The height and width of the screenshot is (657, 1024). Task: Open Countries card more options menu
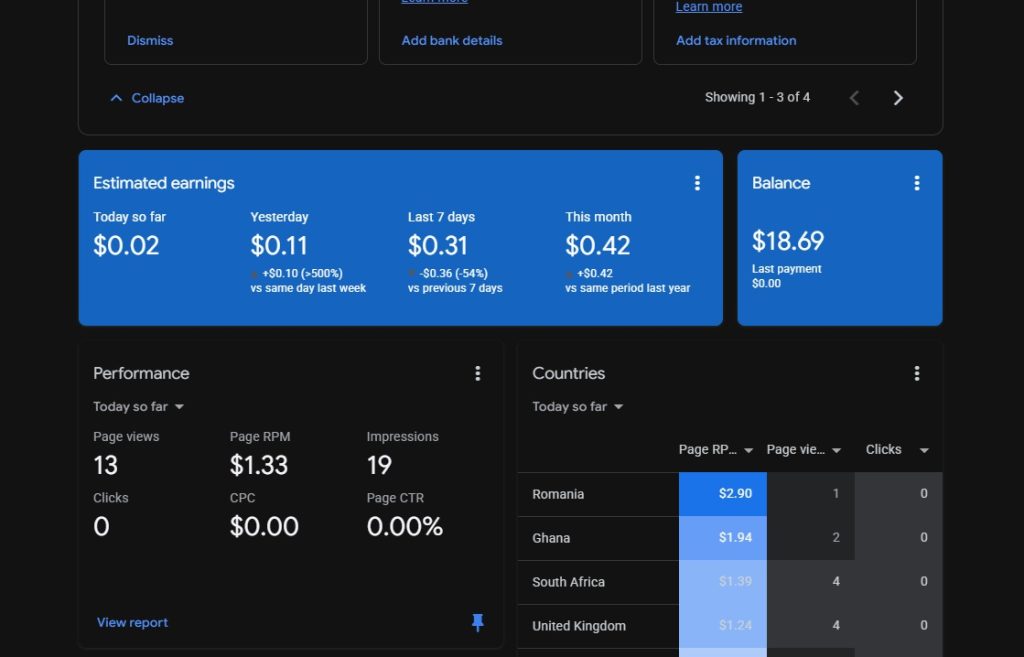(x=916, y=373)
